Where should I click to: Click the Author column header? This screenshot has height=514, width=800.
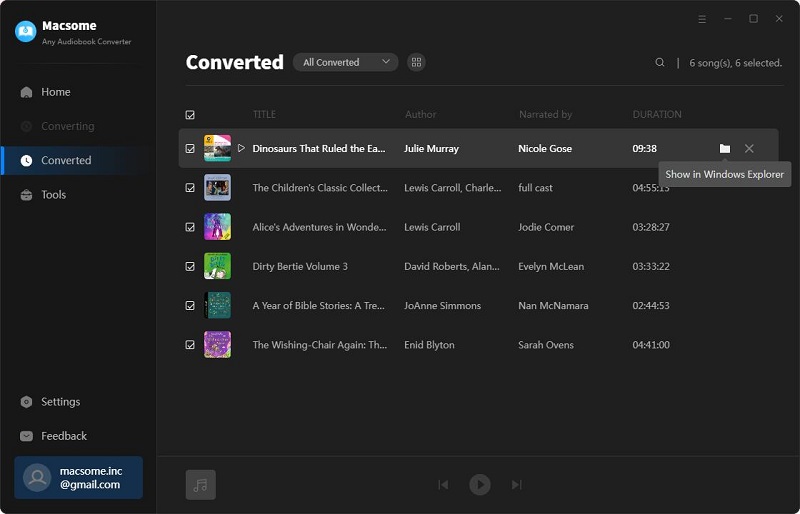click(x=420, y=114)
